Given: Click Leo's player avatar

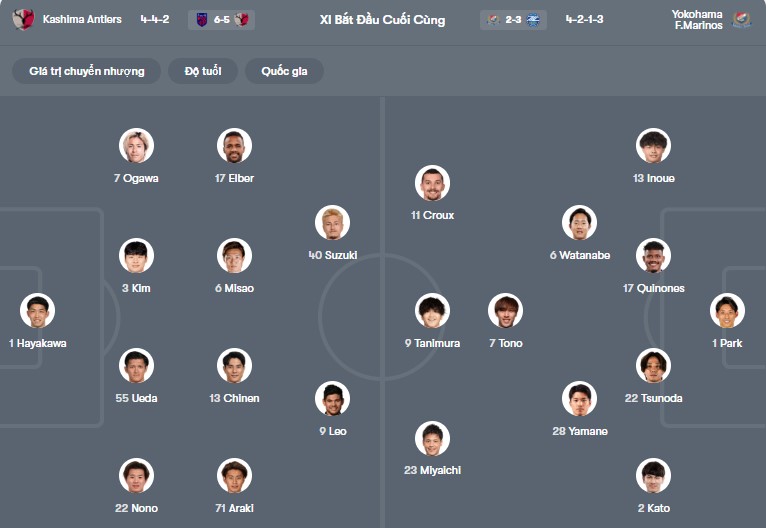Looking at the screenshot, I should tap(332, 399).
